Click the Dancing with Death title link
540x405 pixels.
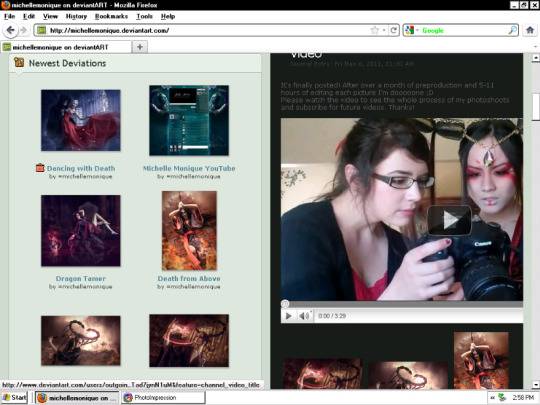tap(81, 168)
